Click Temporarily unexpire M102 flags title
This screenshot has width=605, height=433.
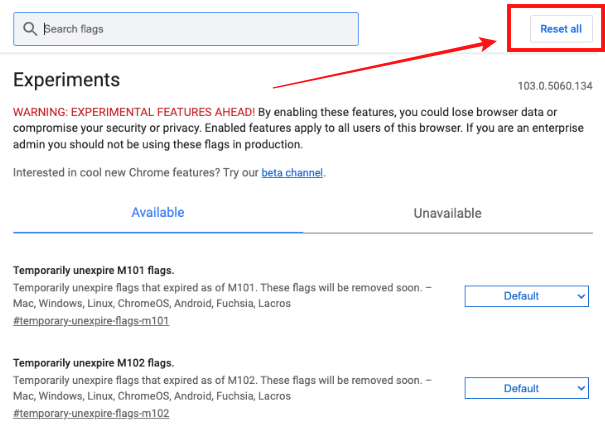click(x=94, y=363)
